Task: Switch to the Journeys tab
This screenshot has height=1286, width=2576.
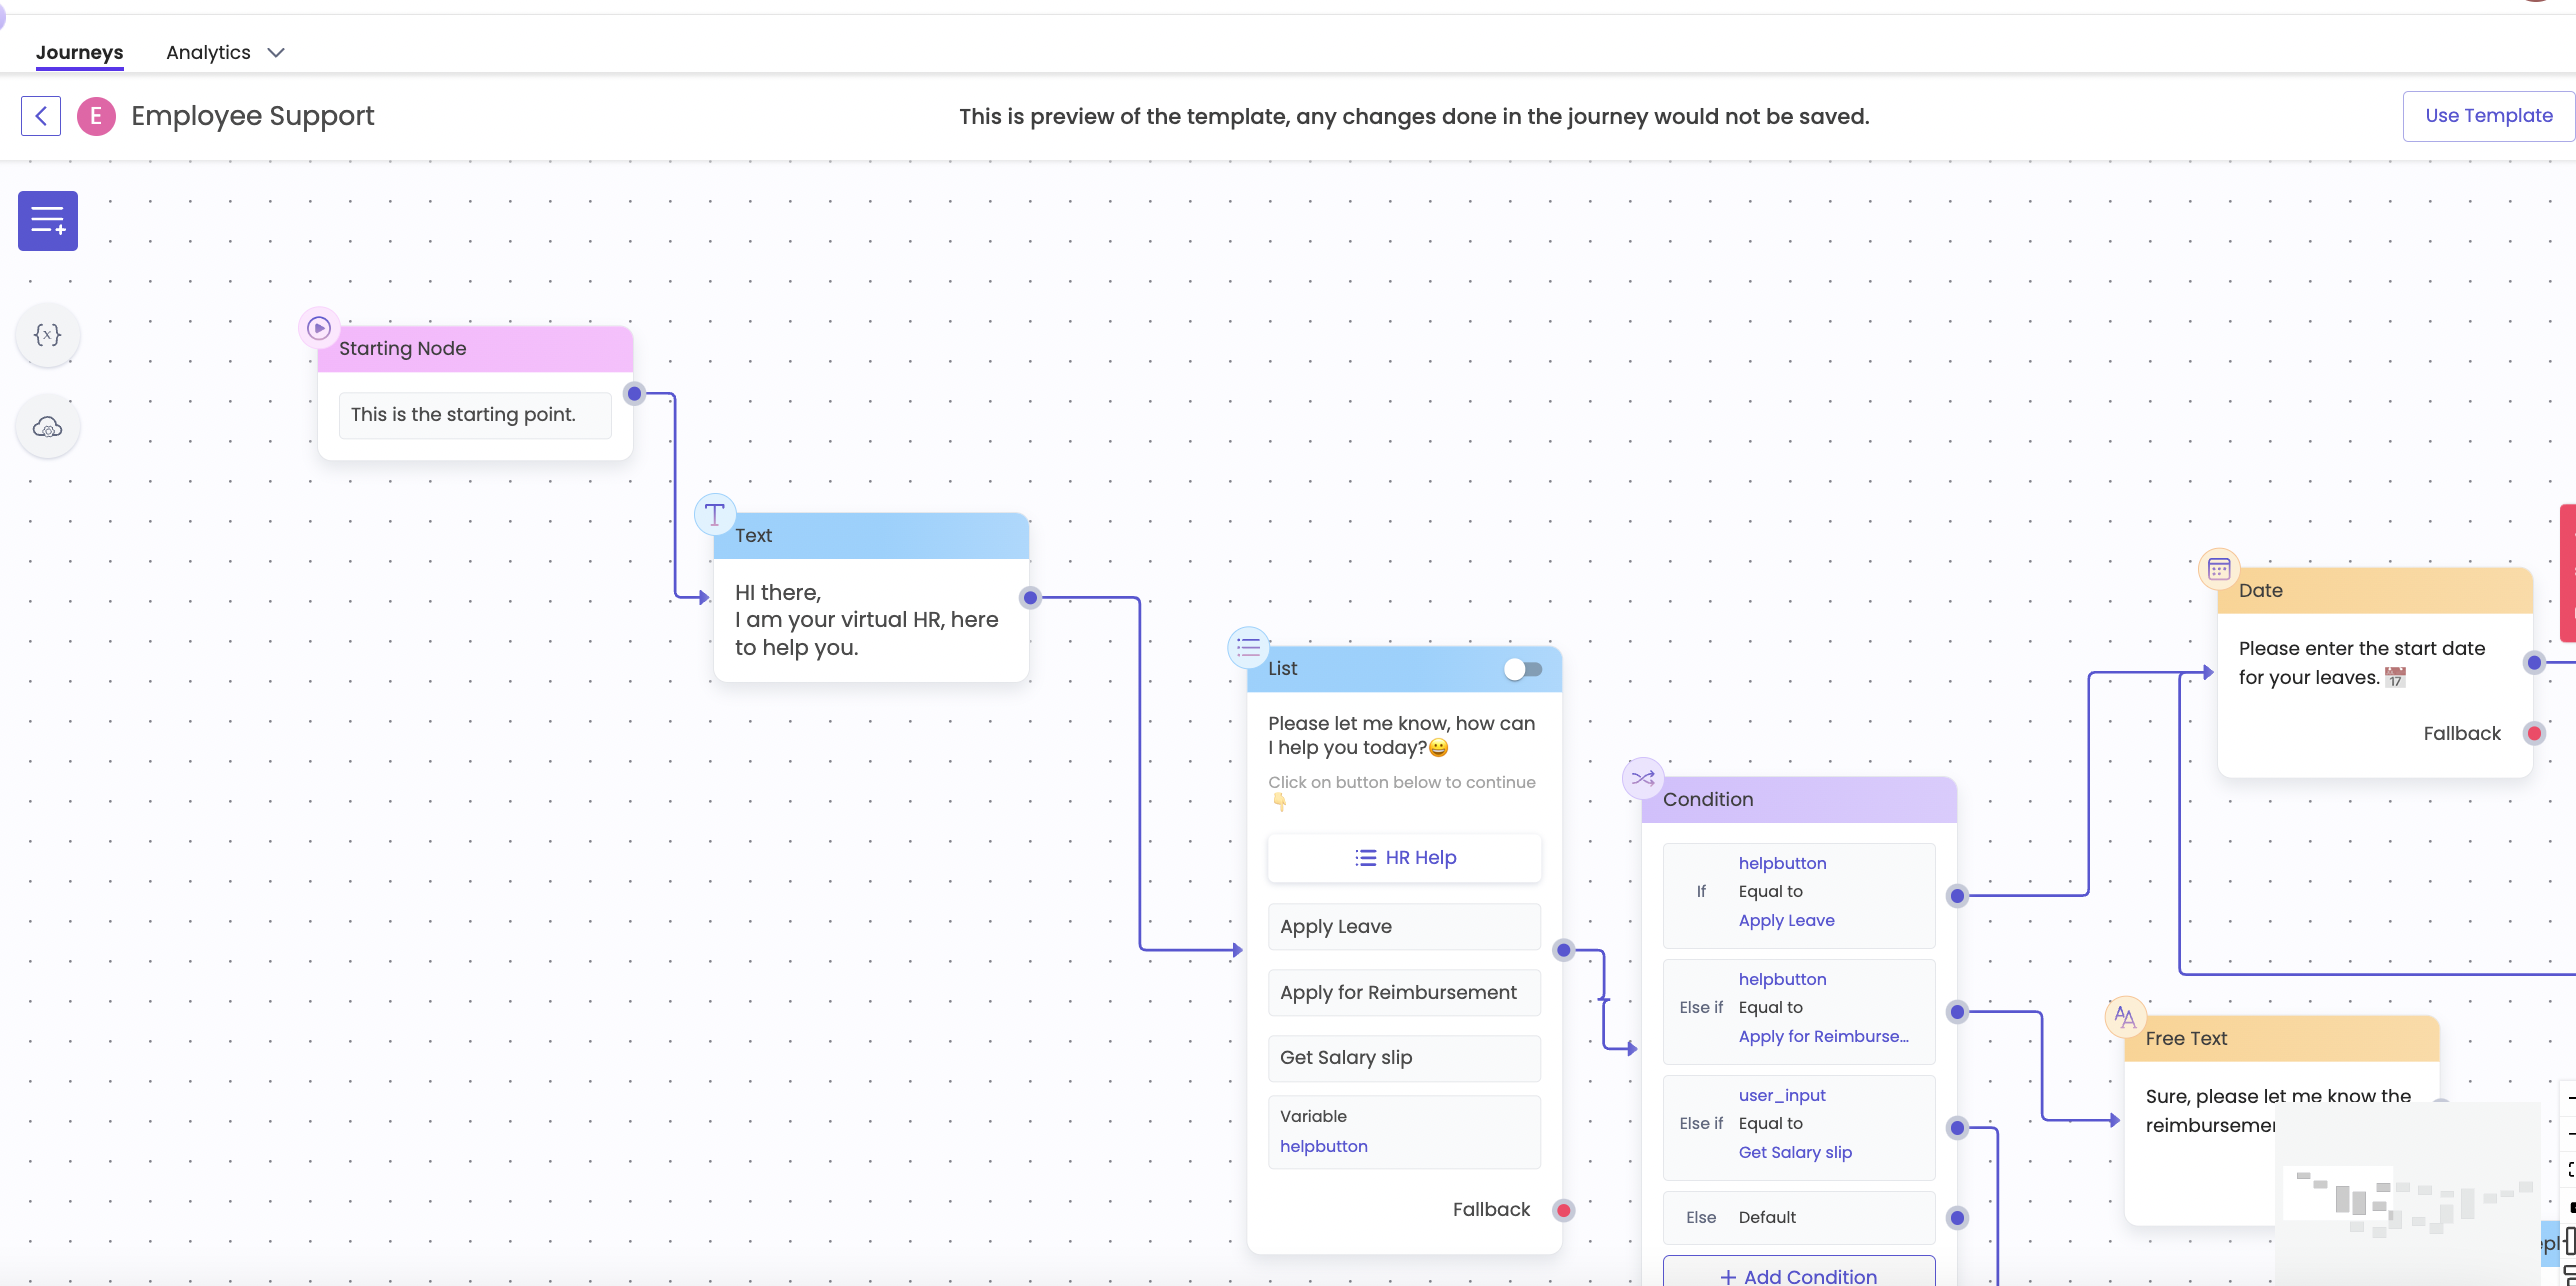Action: tap(79, 53)
